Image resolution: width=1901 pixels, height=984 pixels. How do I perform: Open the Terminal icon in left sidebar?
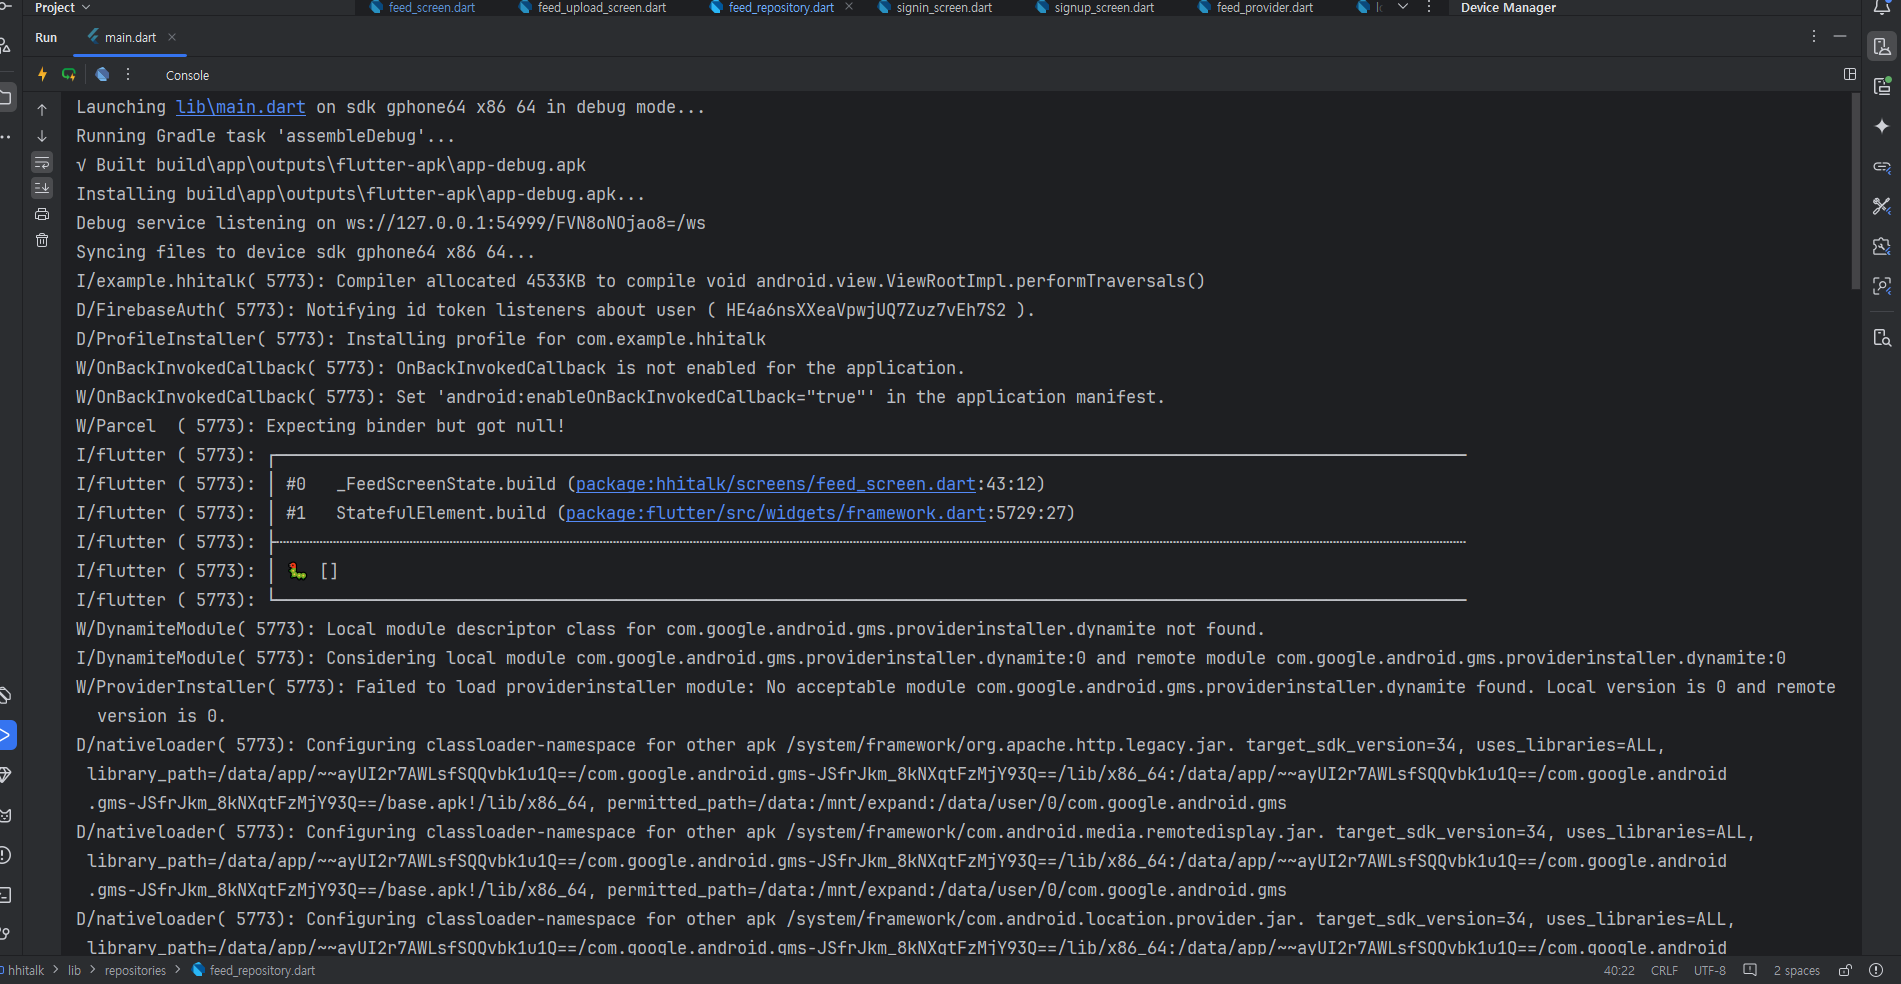pyautogui.click(x=5, y=895)
